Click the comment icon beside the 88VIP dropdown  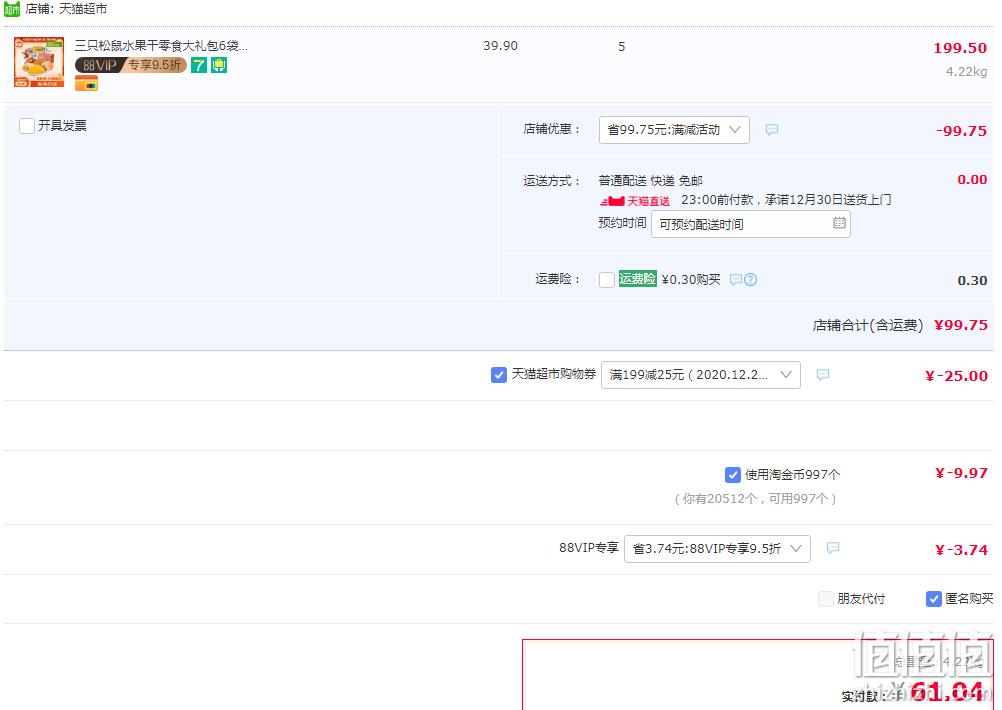click(833, 548)
